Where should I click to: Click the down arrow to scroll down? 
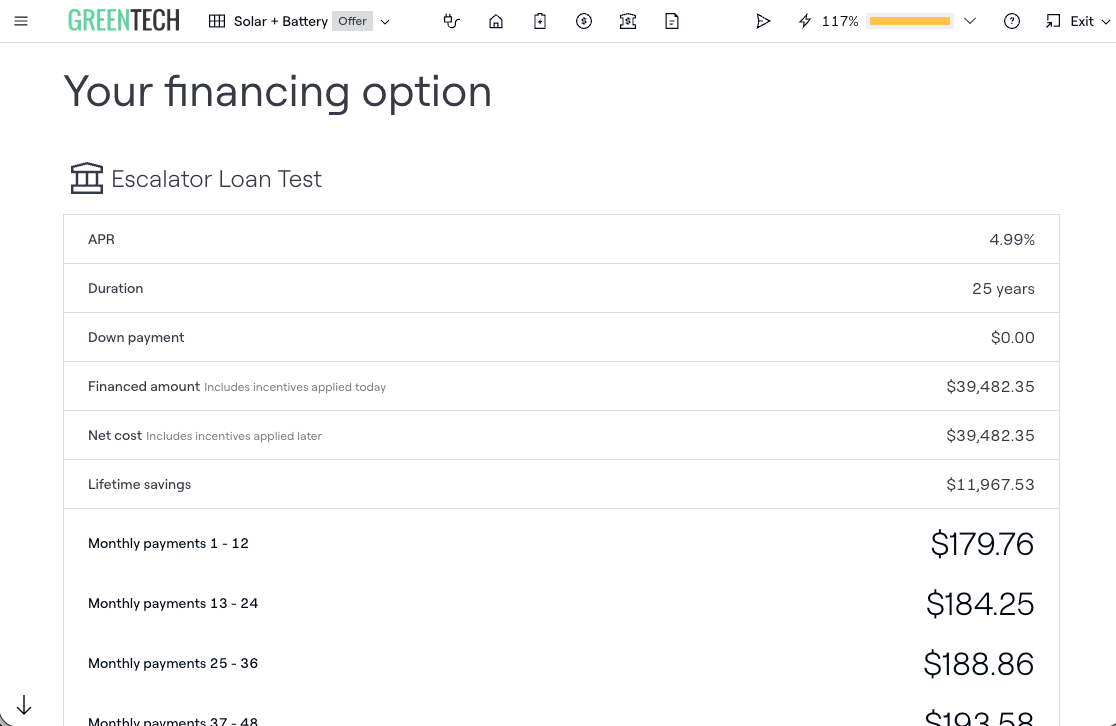pyautogui.click(x=24, y=705)
